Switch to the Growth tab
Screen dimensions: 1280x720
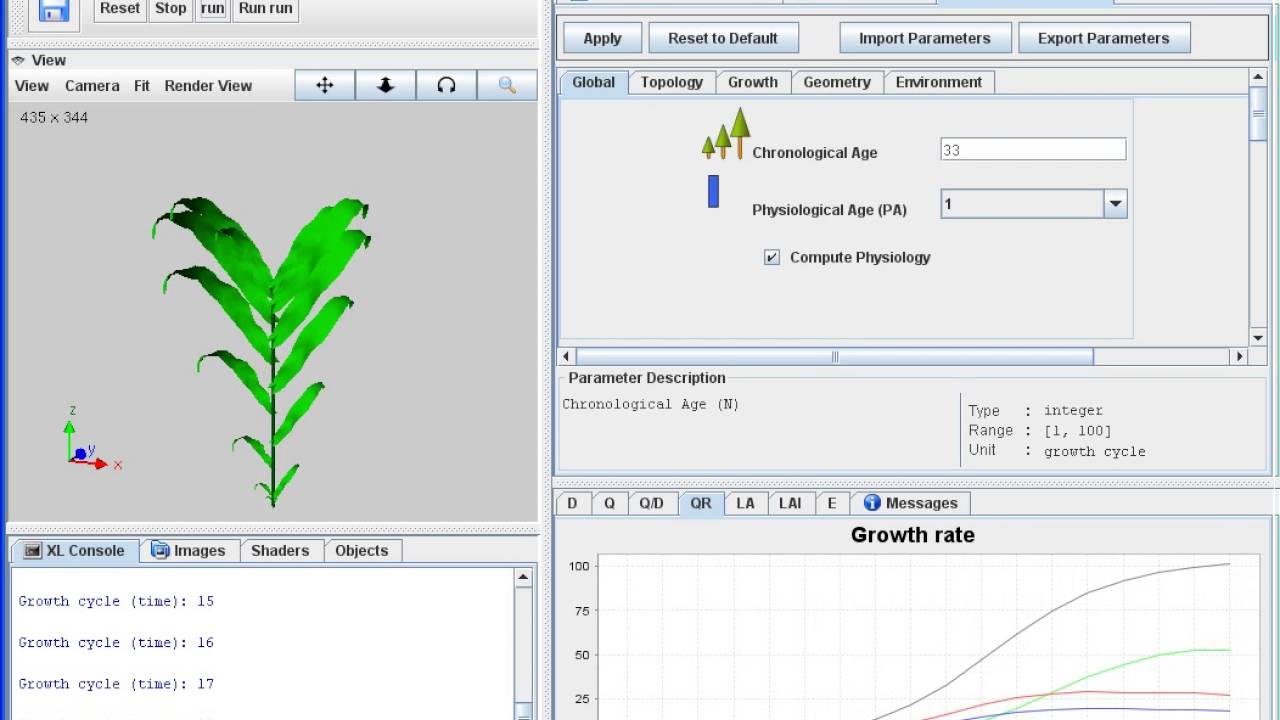click(x=753, y=82)
